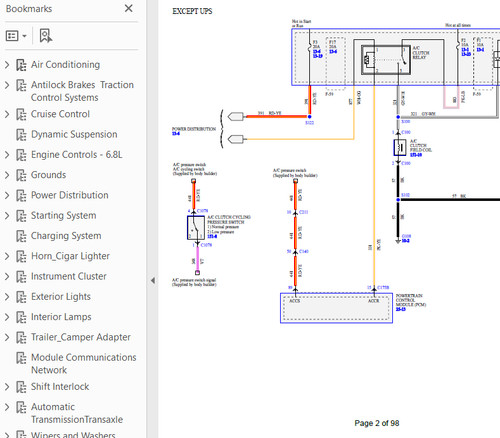Select the Power Distribution bookmark

(x=70, y=195)
